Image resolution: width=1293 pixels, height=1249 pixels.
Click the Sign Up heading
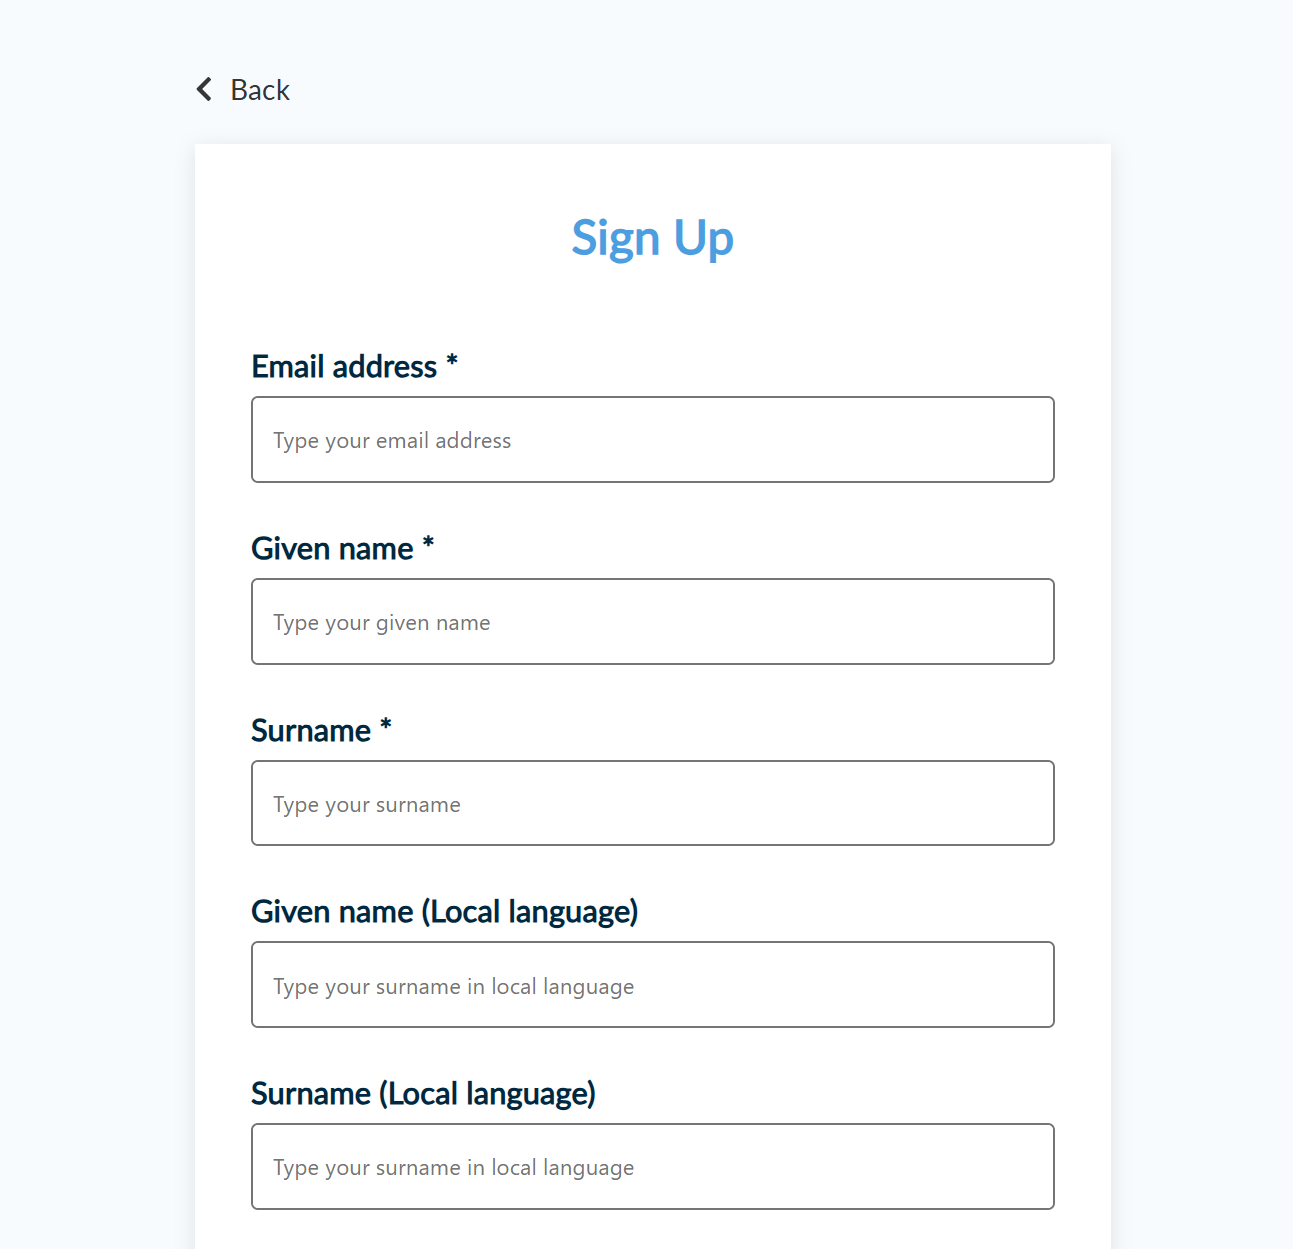[652, 238]
